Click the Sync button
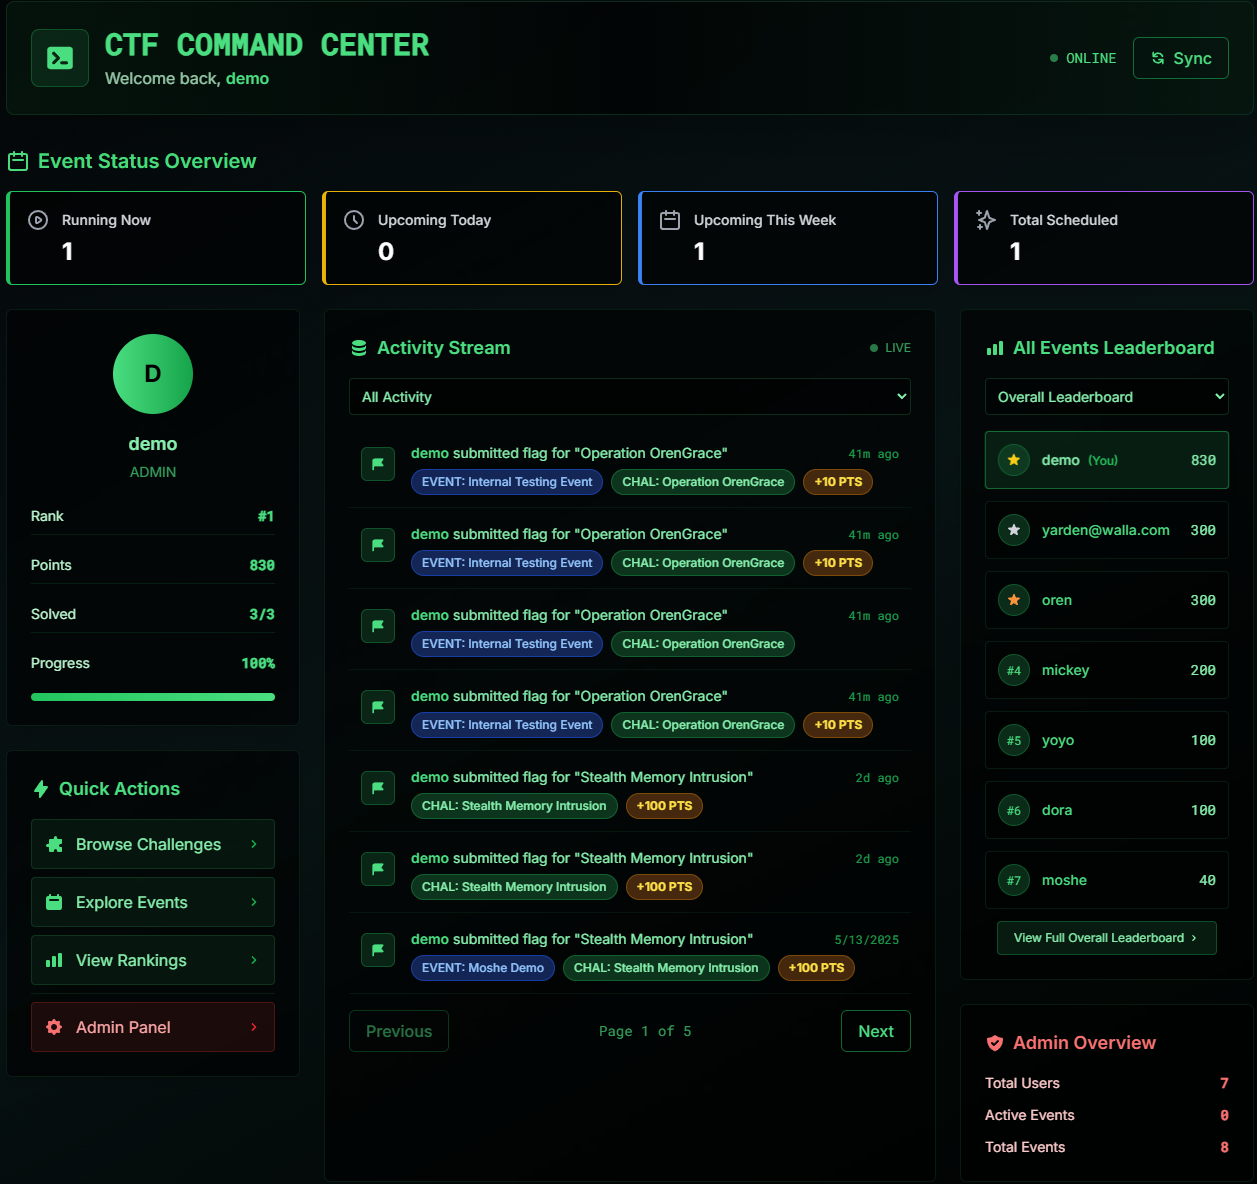Screen dimensions: 1257x1184 tap(1181, 58)
